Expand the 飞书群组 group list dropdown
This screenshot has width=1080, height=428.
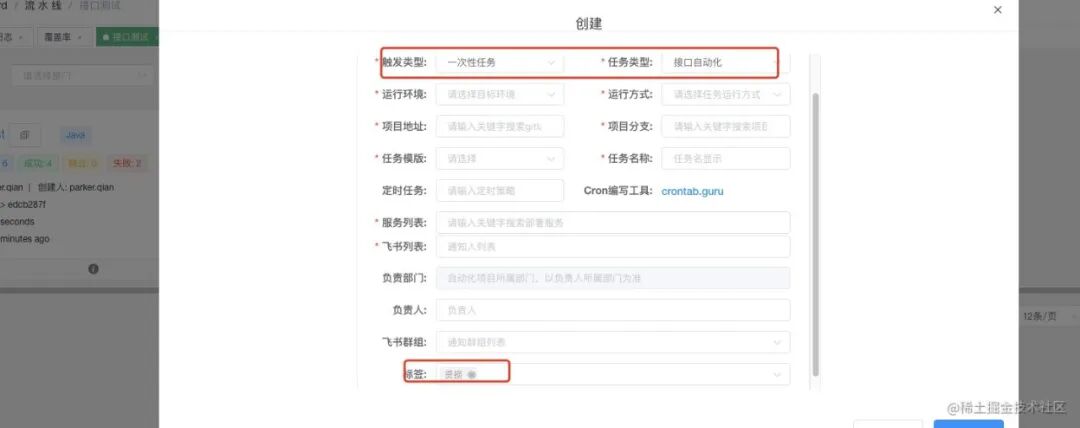click(613, 342)
